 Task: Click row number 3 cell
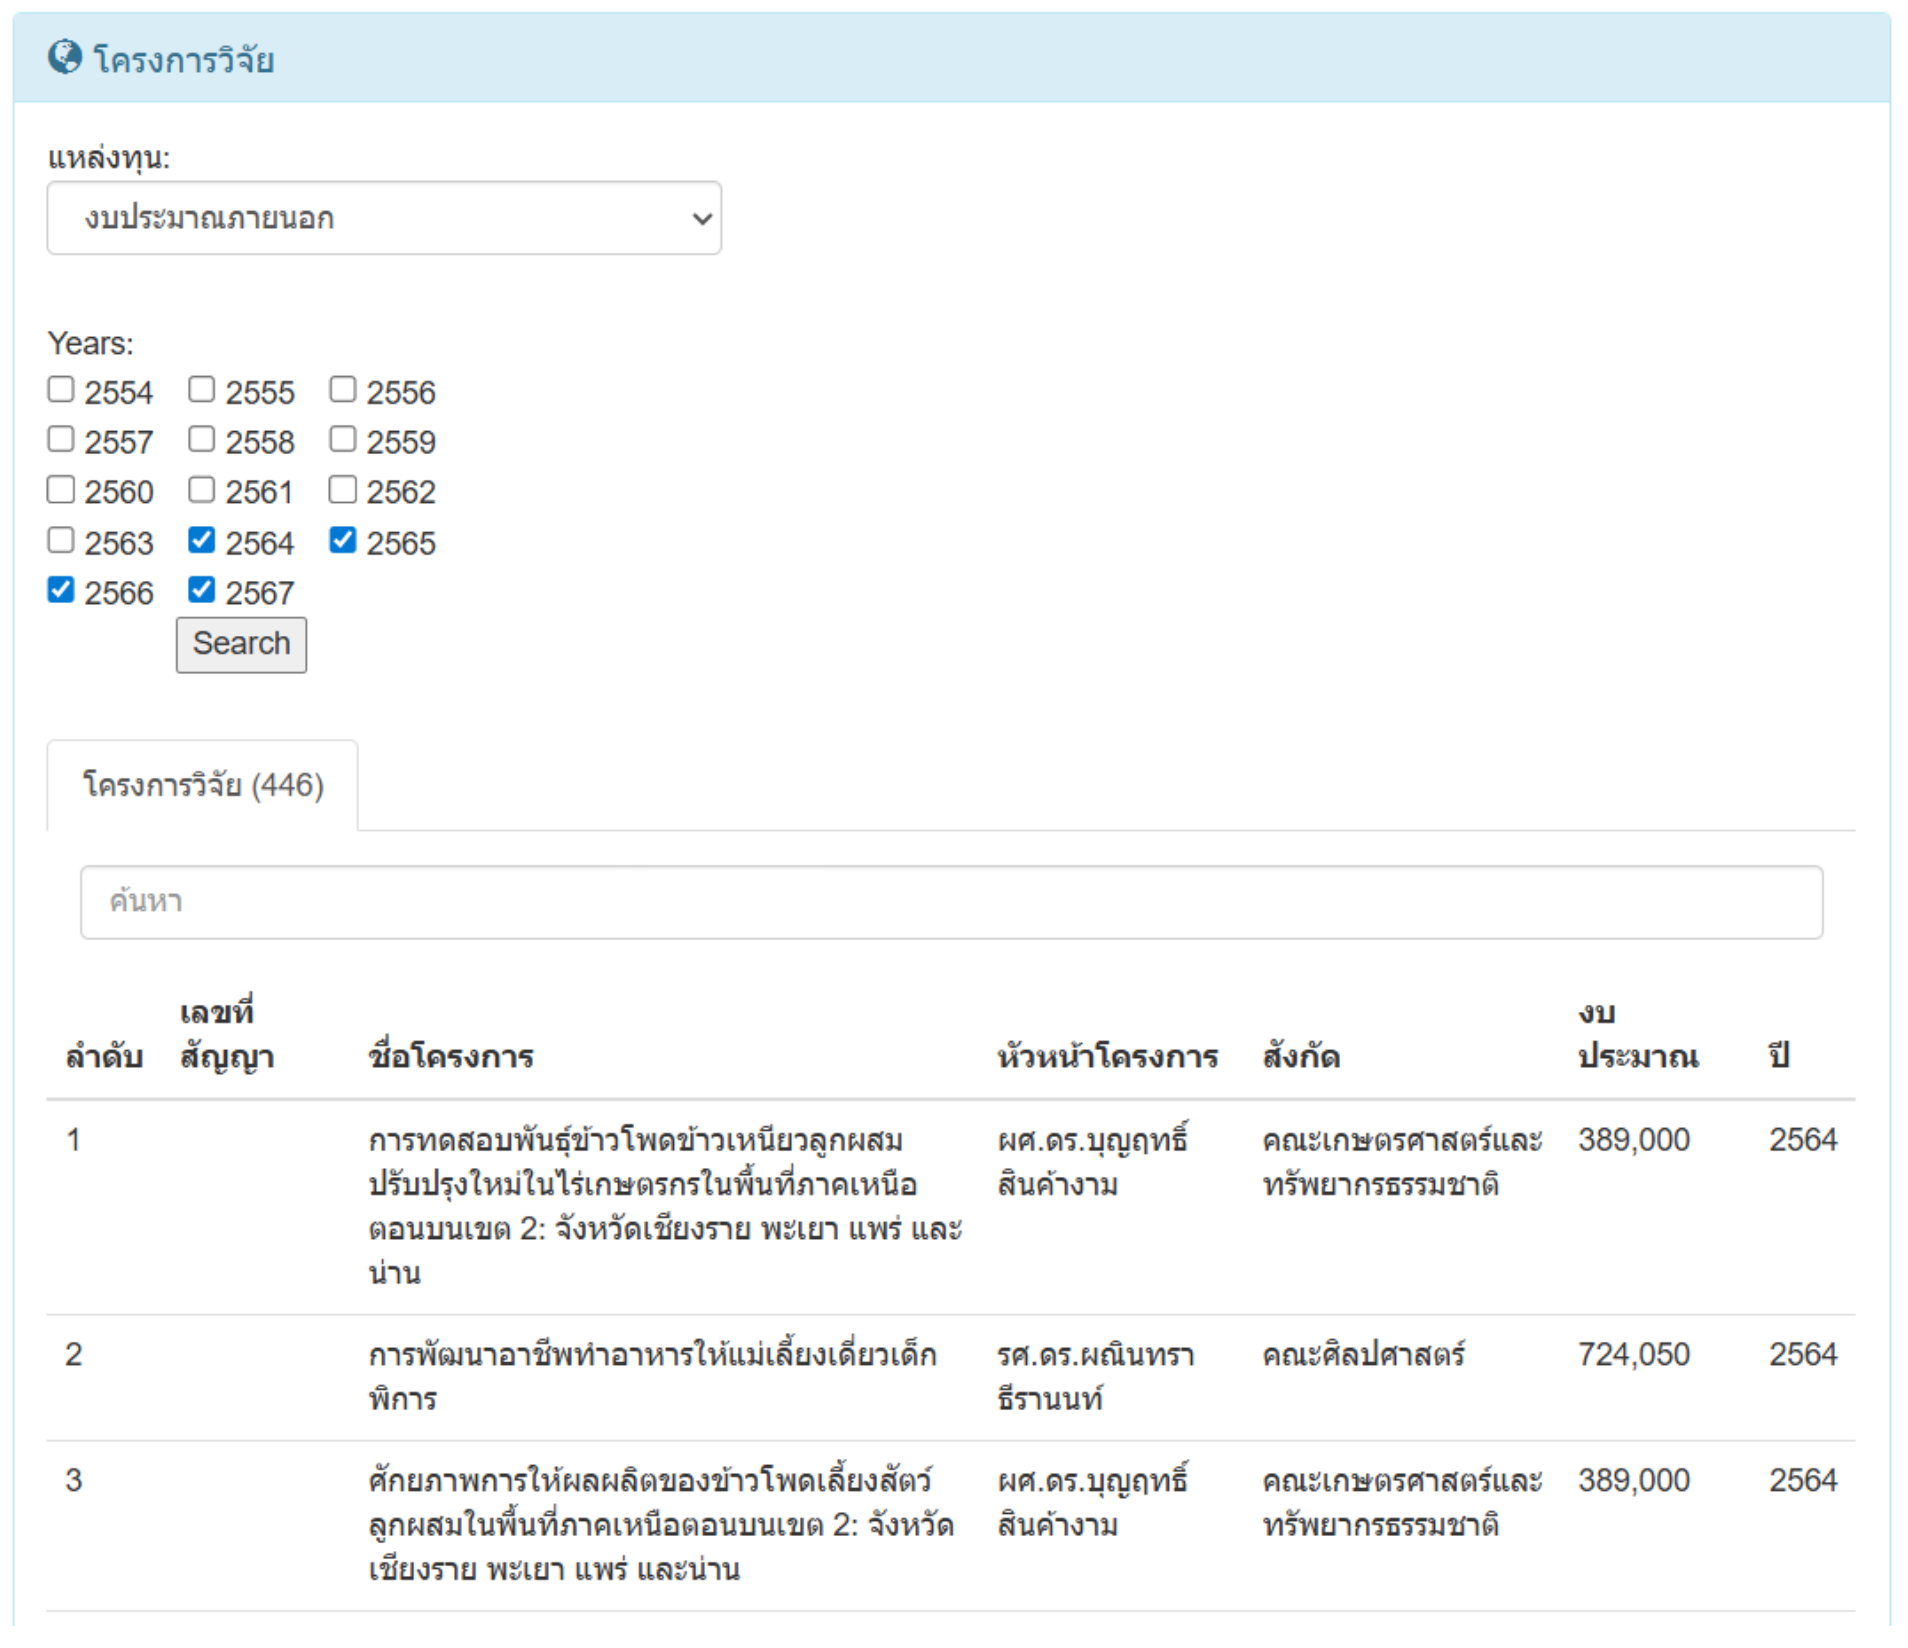pos(74,1480)
